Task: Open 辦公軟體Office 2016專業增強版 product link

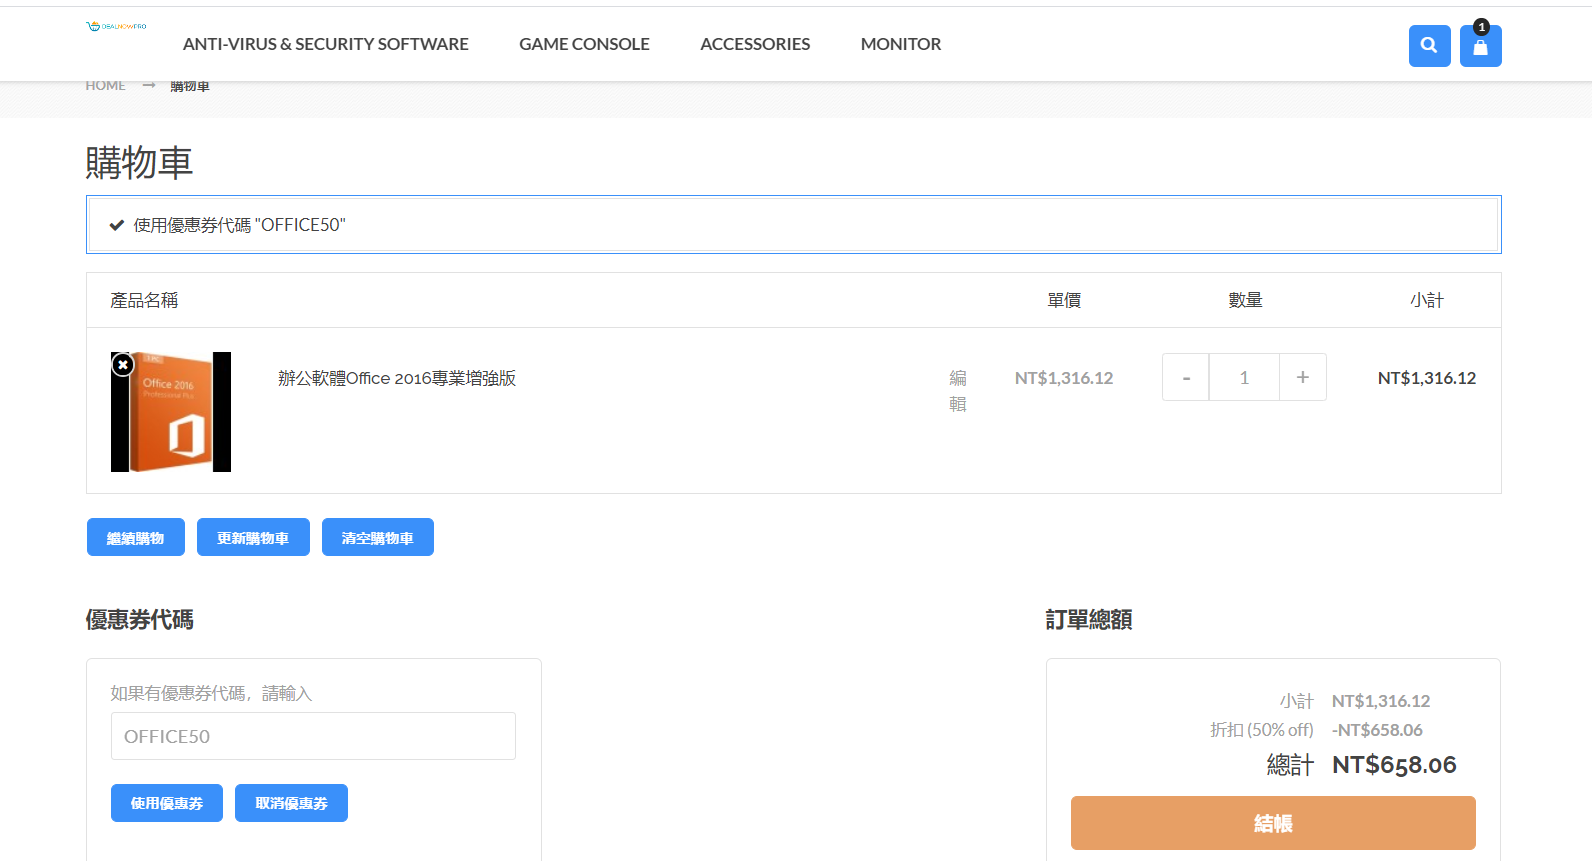Action: click(397, 378)
